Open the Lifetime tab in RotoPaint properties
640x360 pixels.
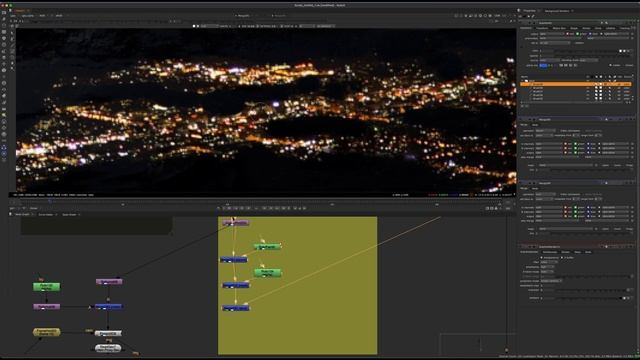pyautogui.click(x=611, y=28)
